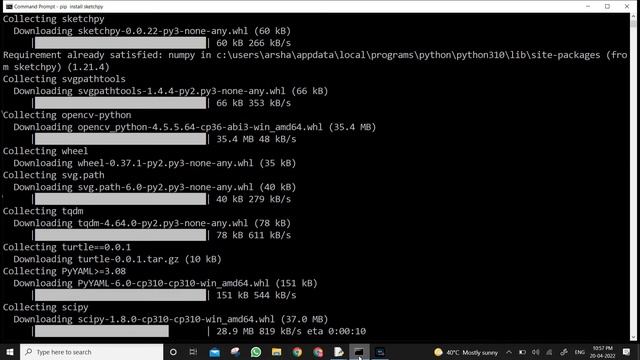This screenshot has height=360, width=640.
Task: Click the opencv 35.4 MB progress bar
Action: (x=120, y=139)
